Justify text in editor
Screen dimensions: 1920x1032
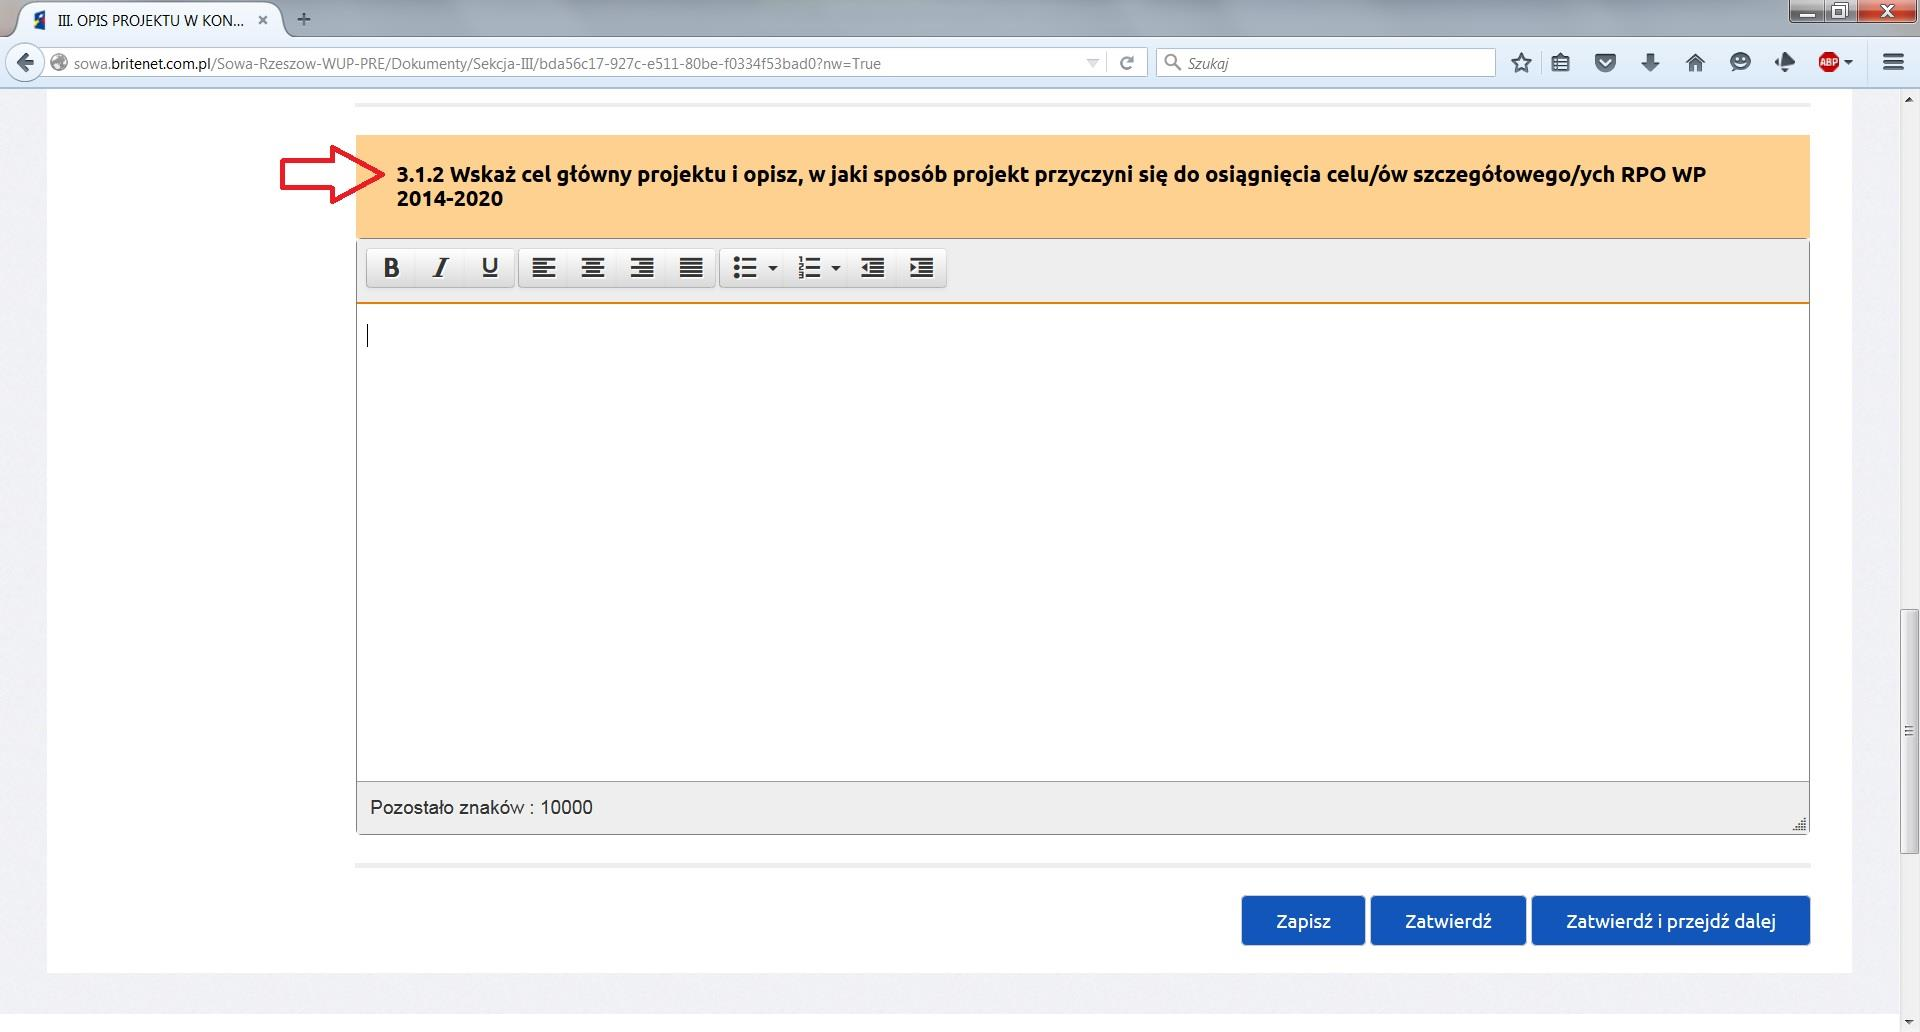[691, 268]
